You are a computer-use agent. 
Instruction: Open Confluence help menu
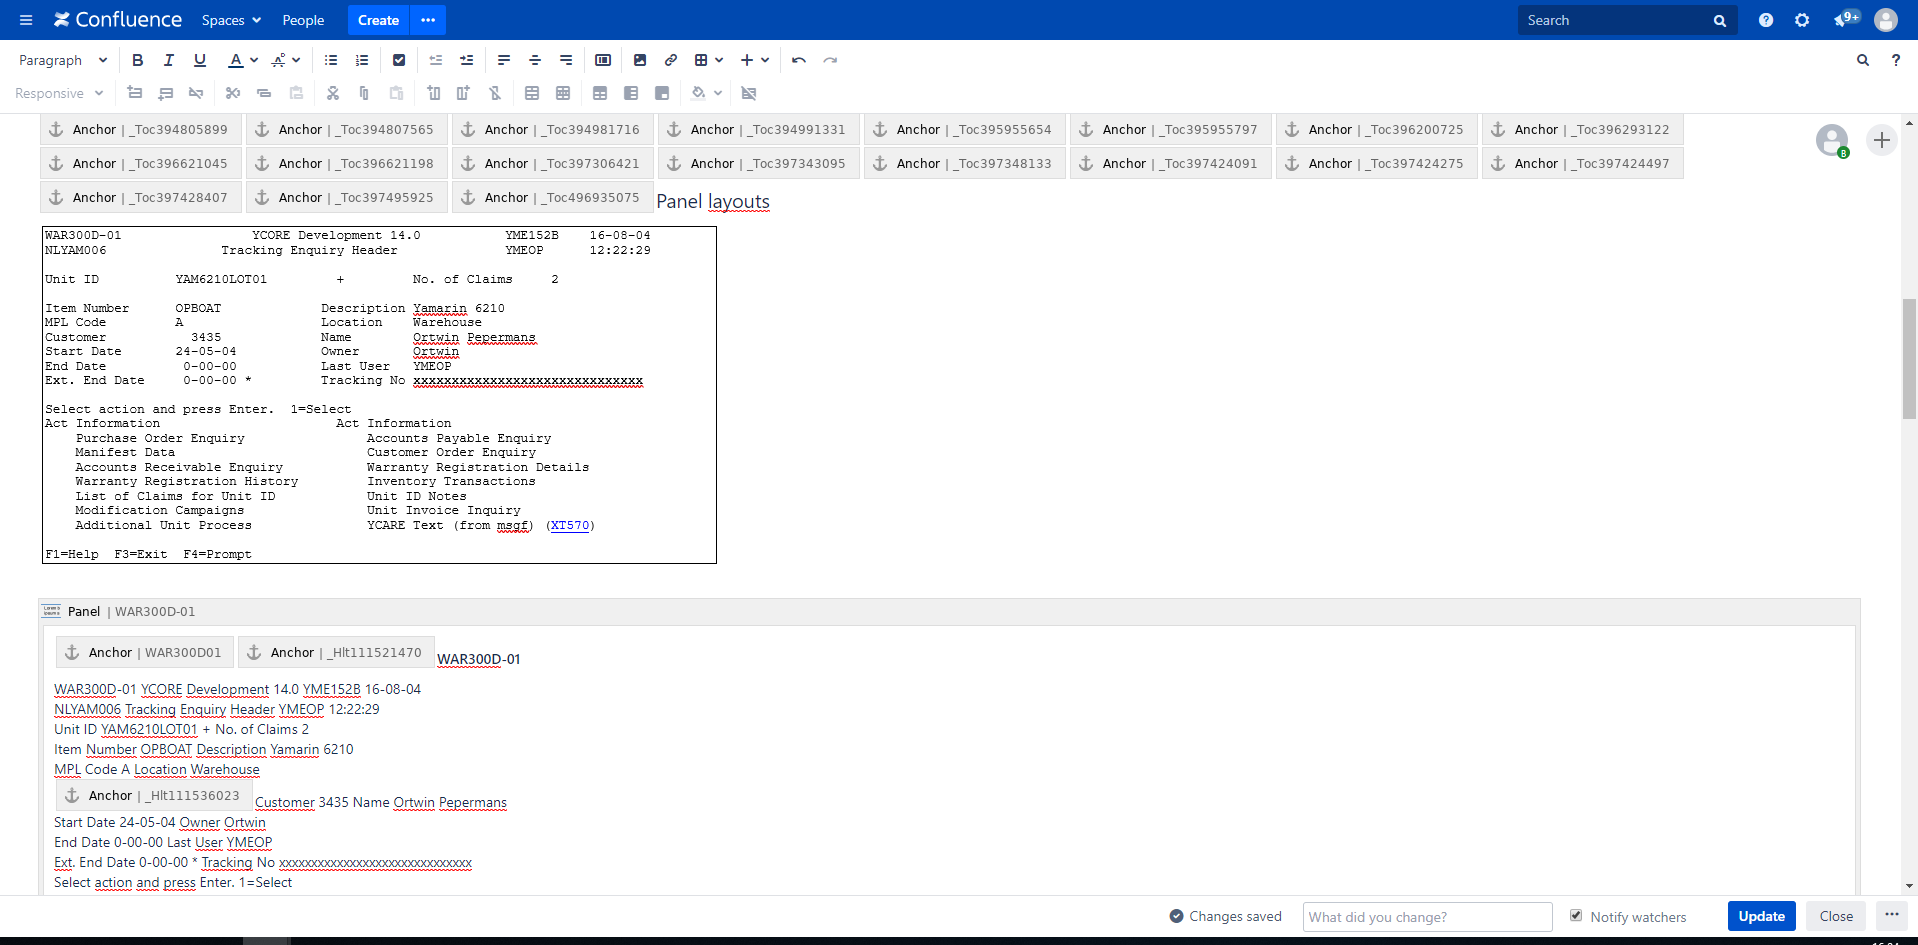1766,20
